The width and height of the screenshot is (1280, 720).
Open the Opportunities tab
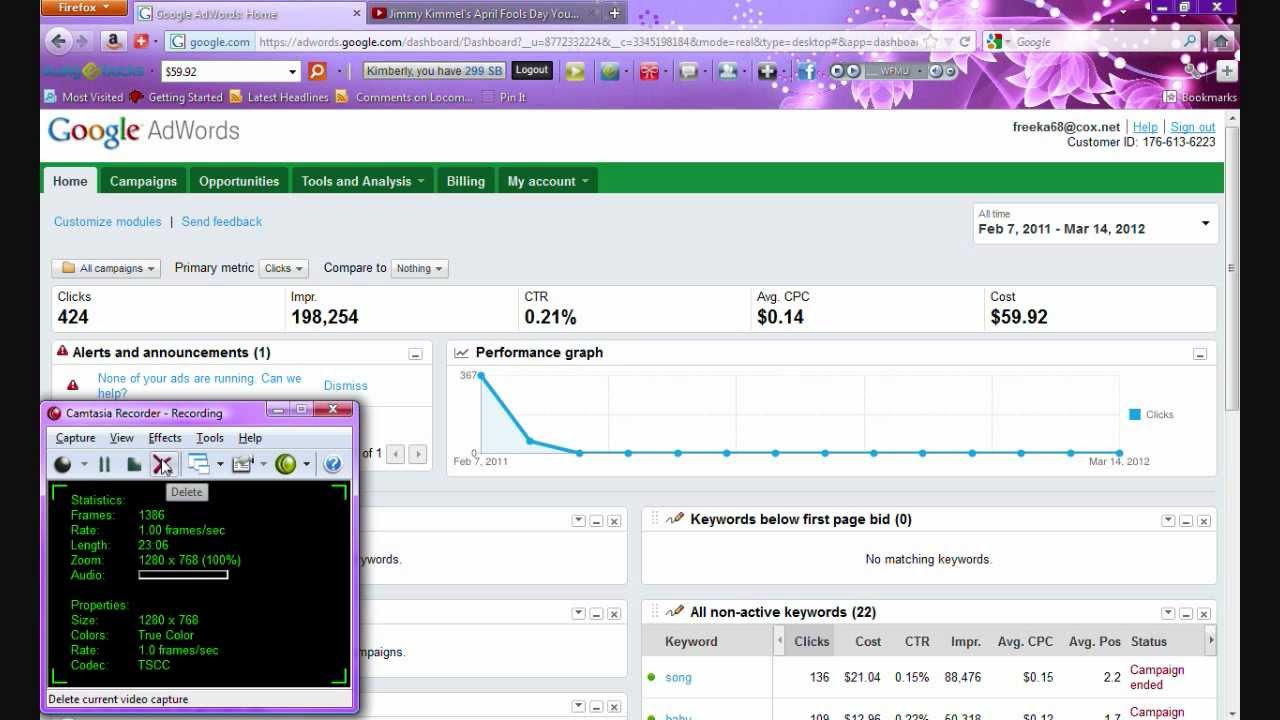click(x=239, y=181)
